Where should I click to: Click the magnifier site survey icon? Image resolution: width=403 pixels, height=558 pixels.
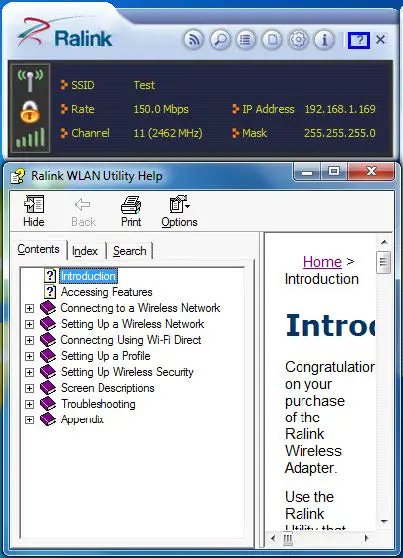pos(220,40)
